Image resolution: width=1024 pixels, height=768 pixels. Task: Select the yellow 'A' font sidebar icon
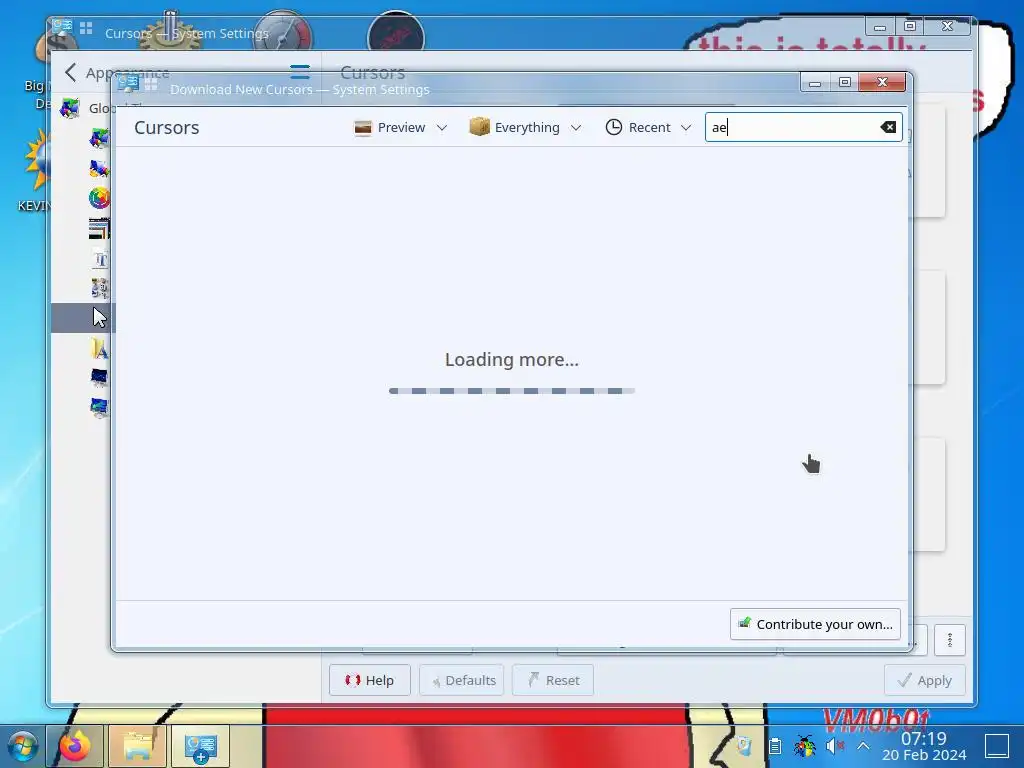(x=99, y=349)
